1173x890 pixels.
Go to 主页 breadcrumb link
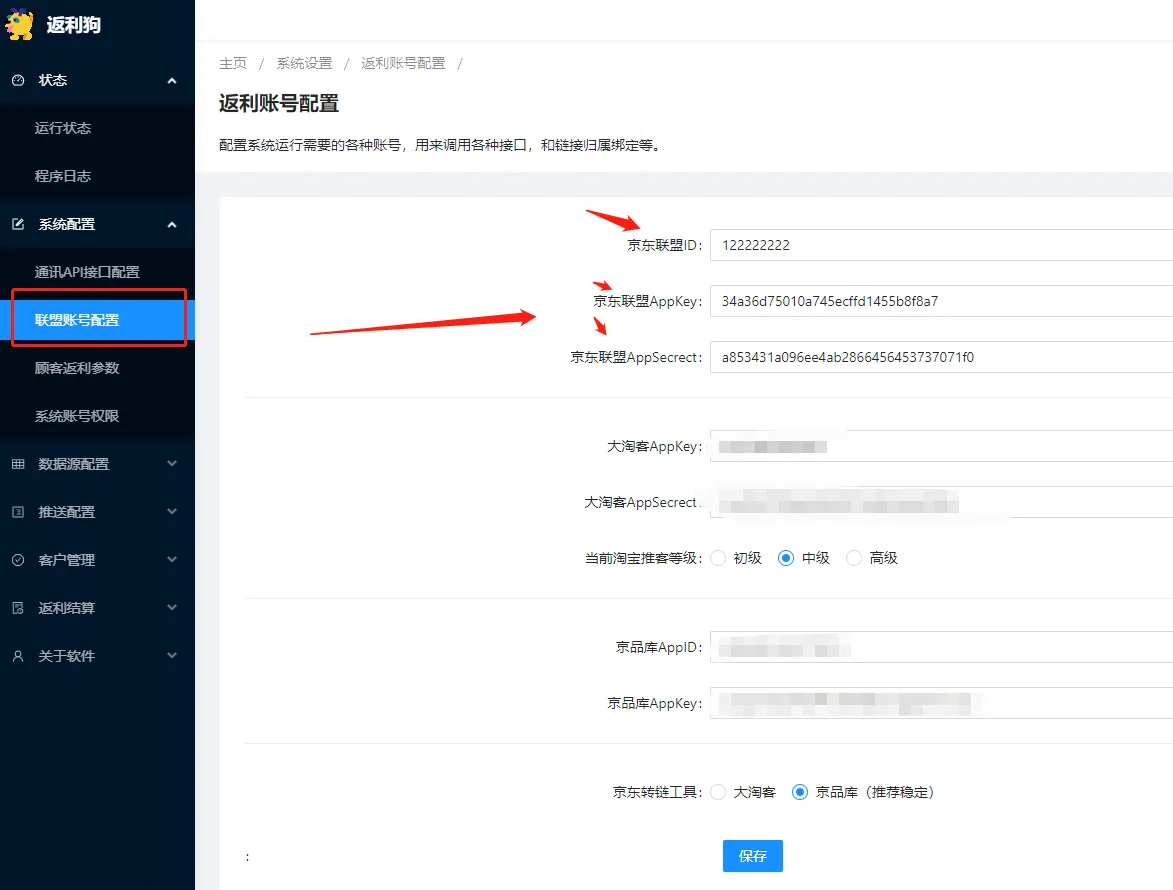(x=233, y=63)
